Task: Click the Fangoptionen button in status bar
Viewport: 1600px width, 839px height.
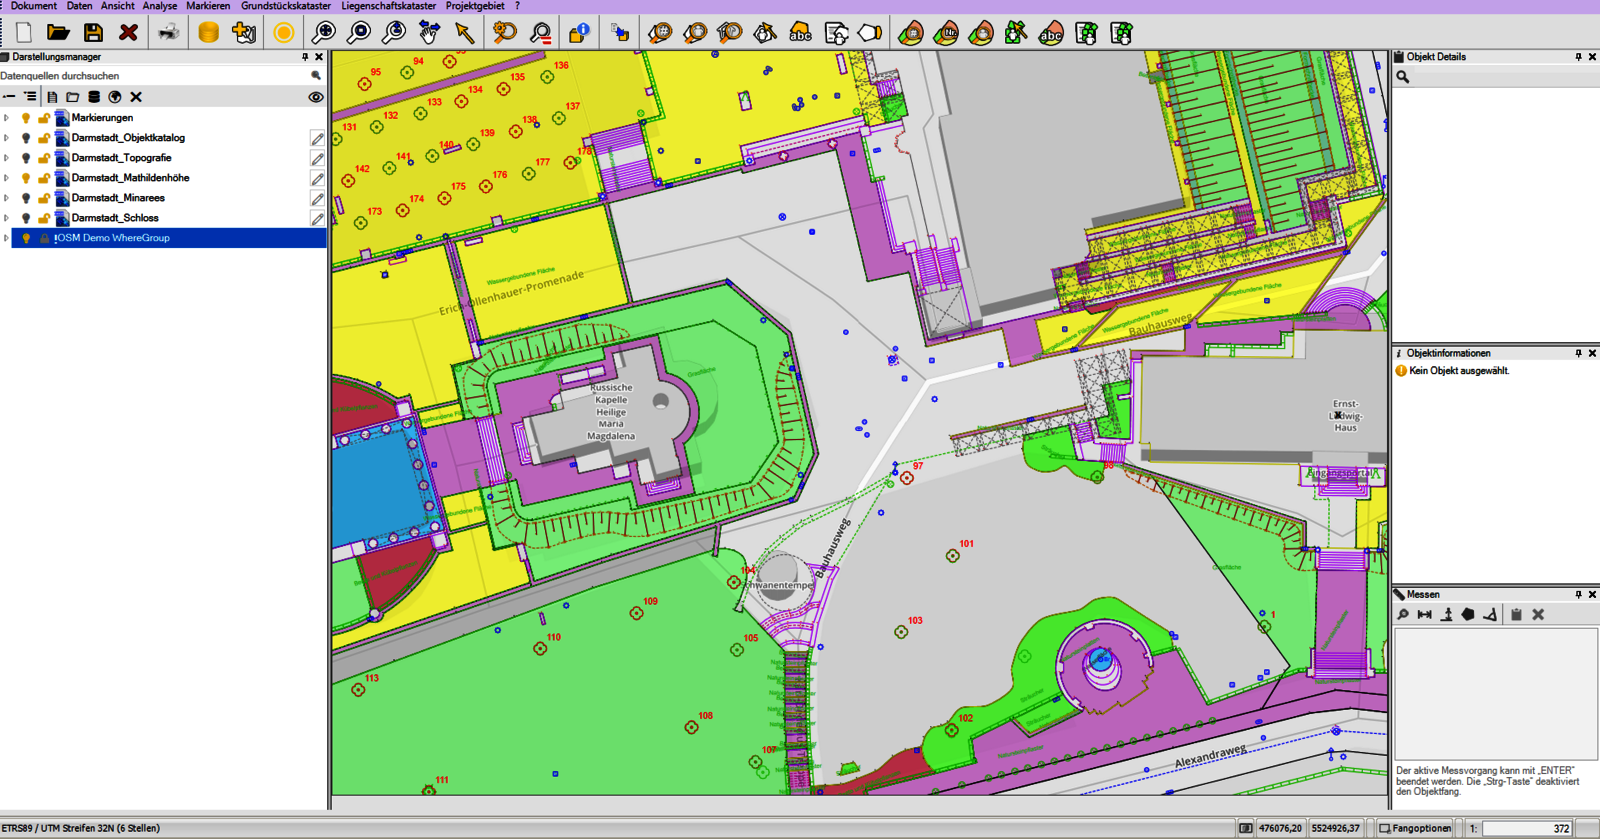Action: pyautogui.click(x=1415, y=828)
